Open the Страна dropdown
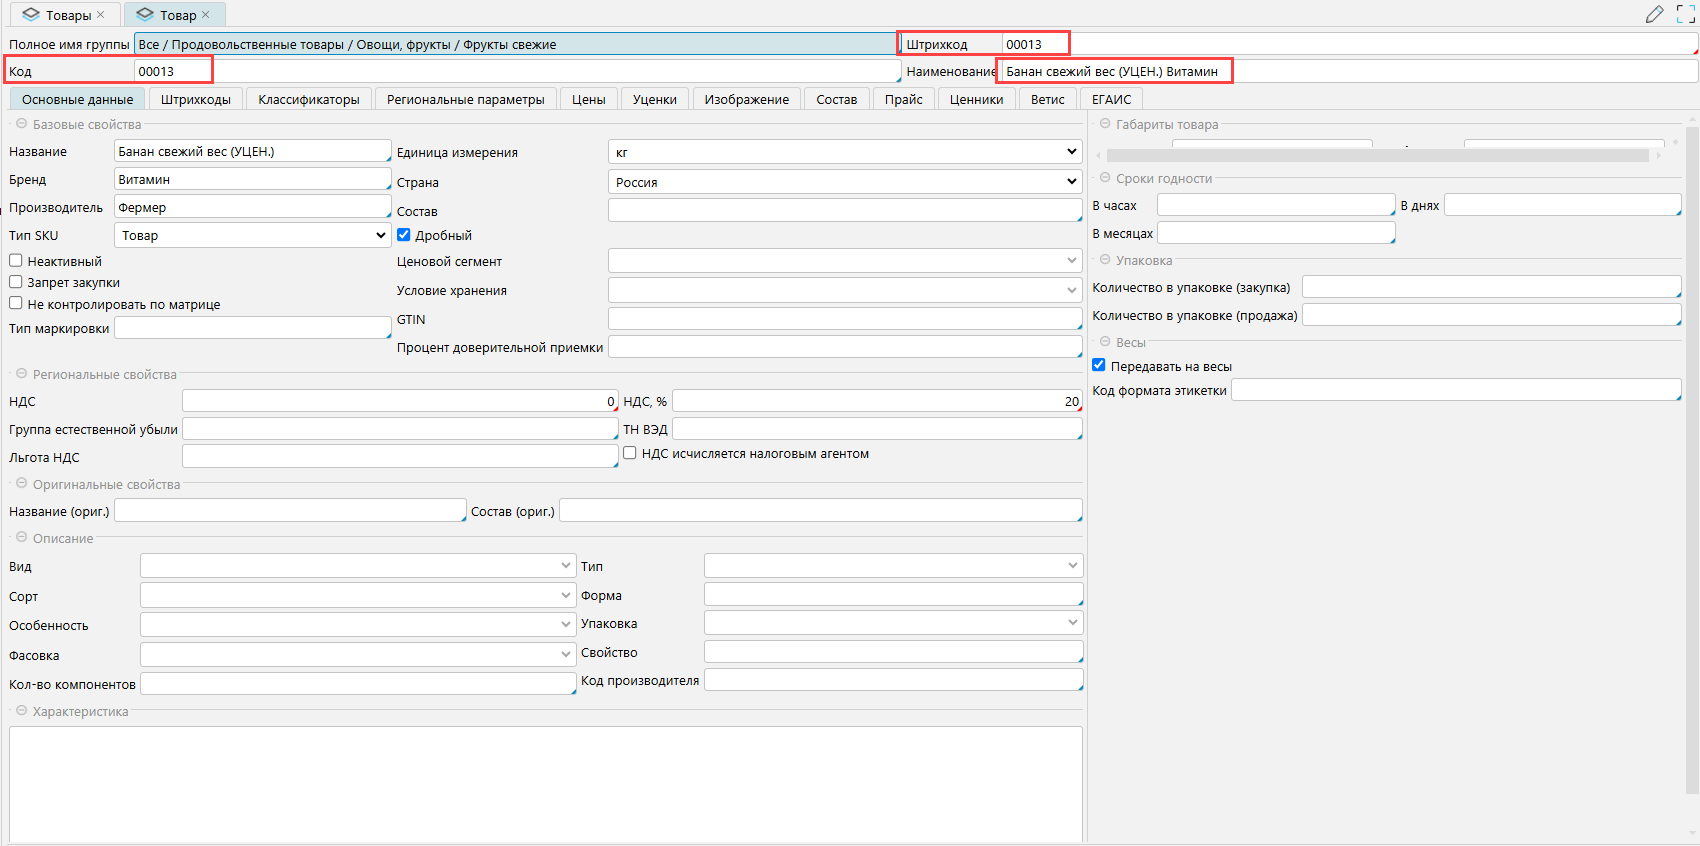Viewport: 1700px width, 846px height. click(844, 182)
